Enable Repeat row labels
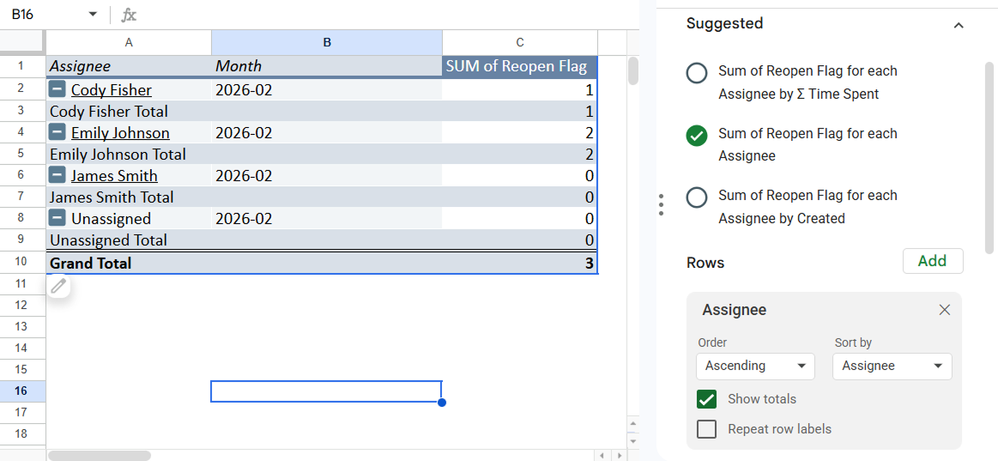998x461 pixels. click(x=707, y=429)
